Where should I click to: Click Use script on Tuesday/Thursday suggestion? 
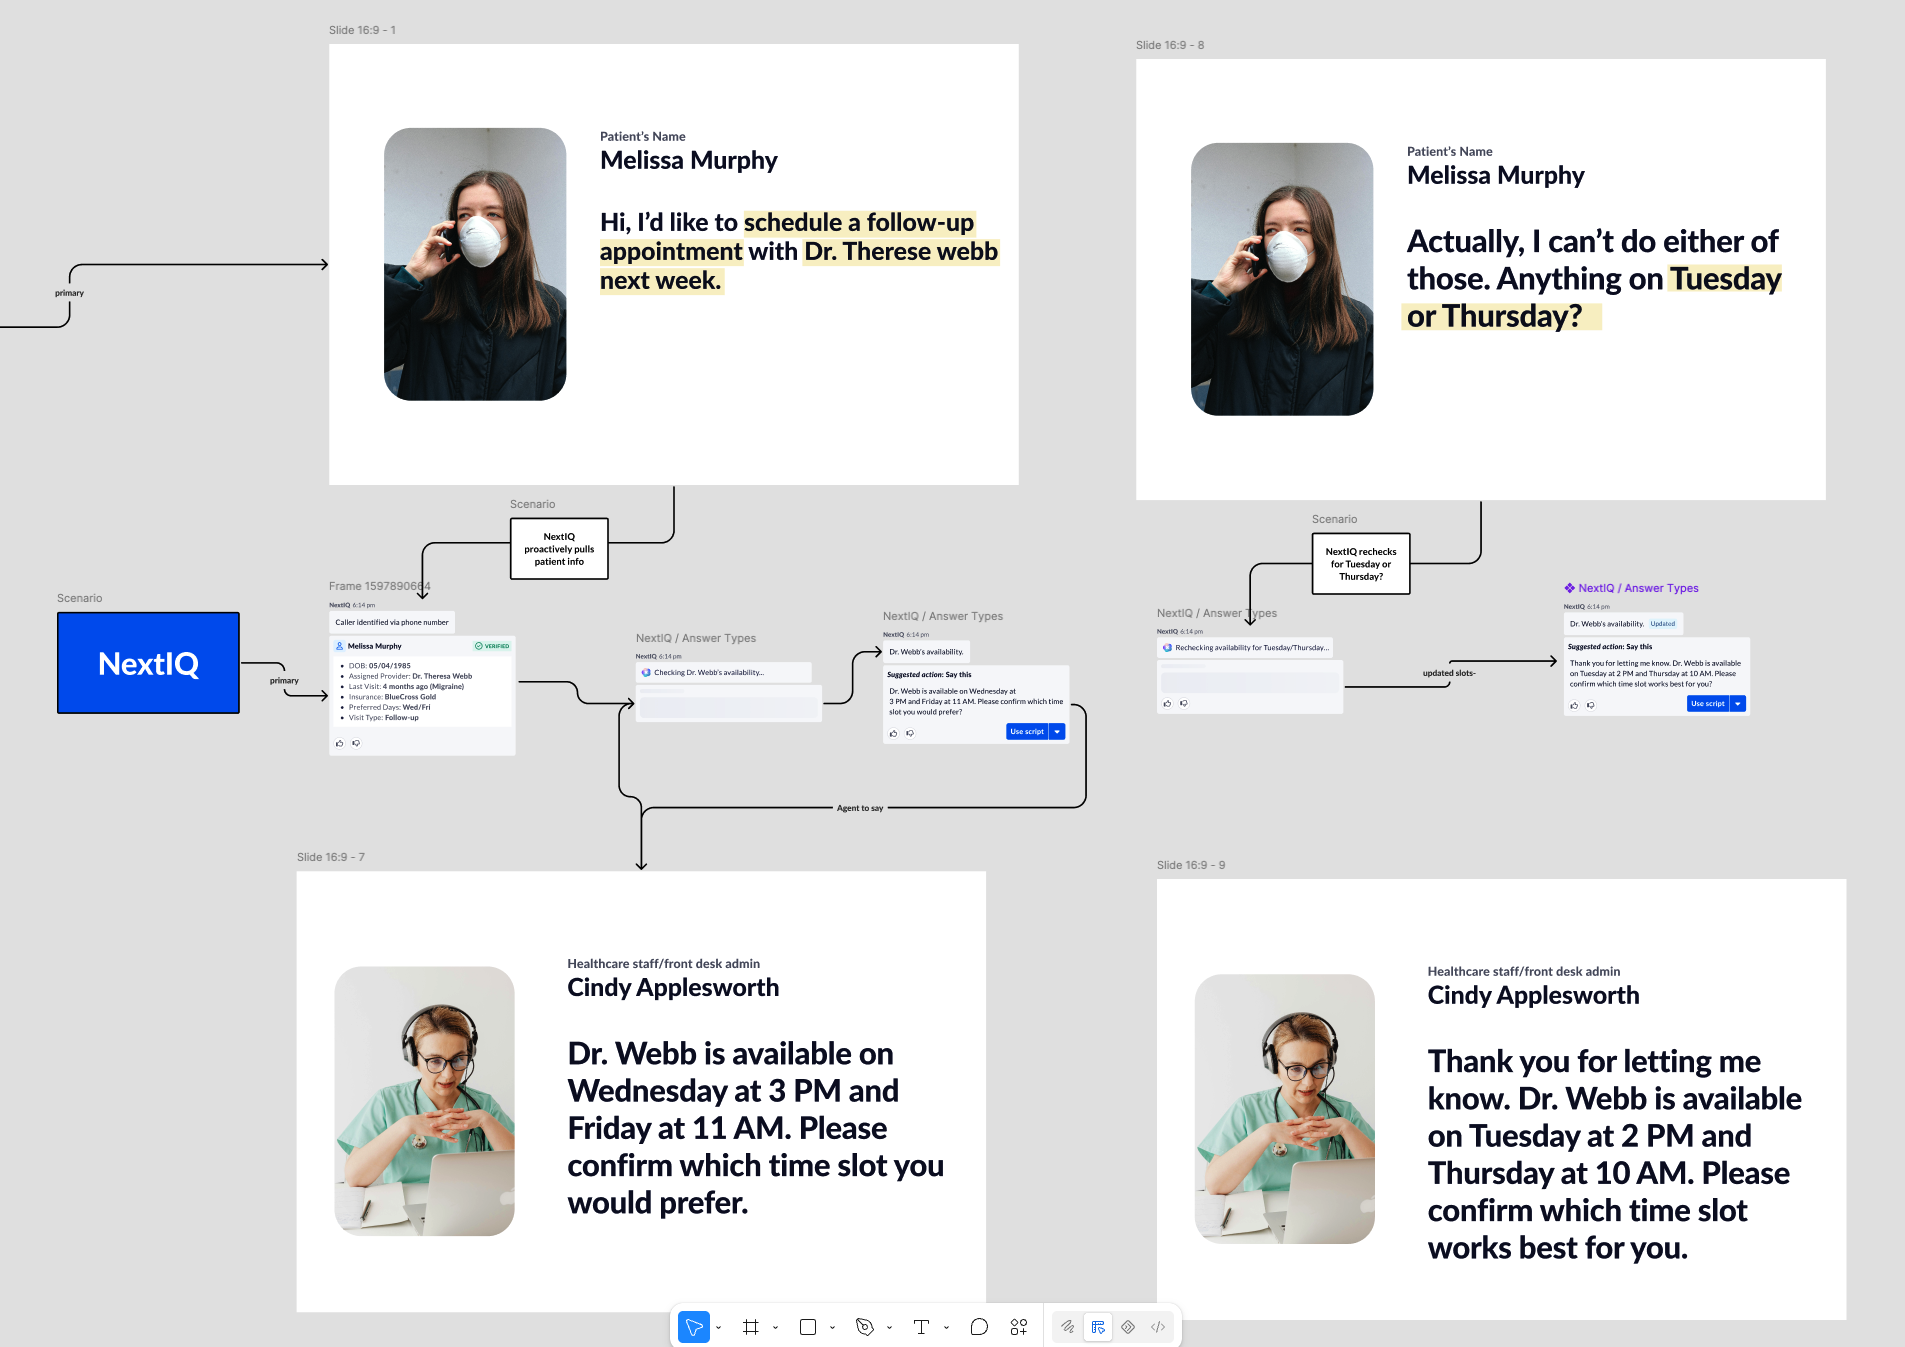(1707, 704)
